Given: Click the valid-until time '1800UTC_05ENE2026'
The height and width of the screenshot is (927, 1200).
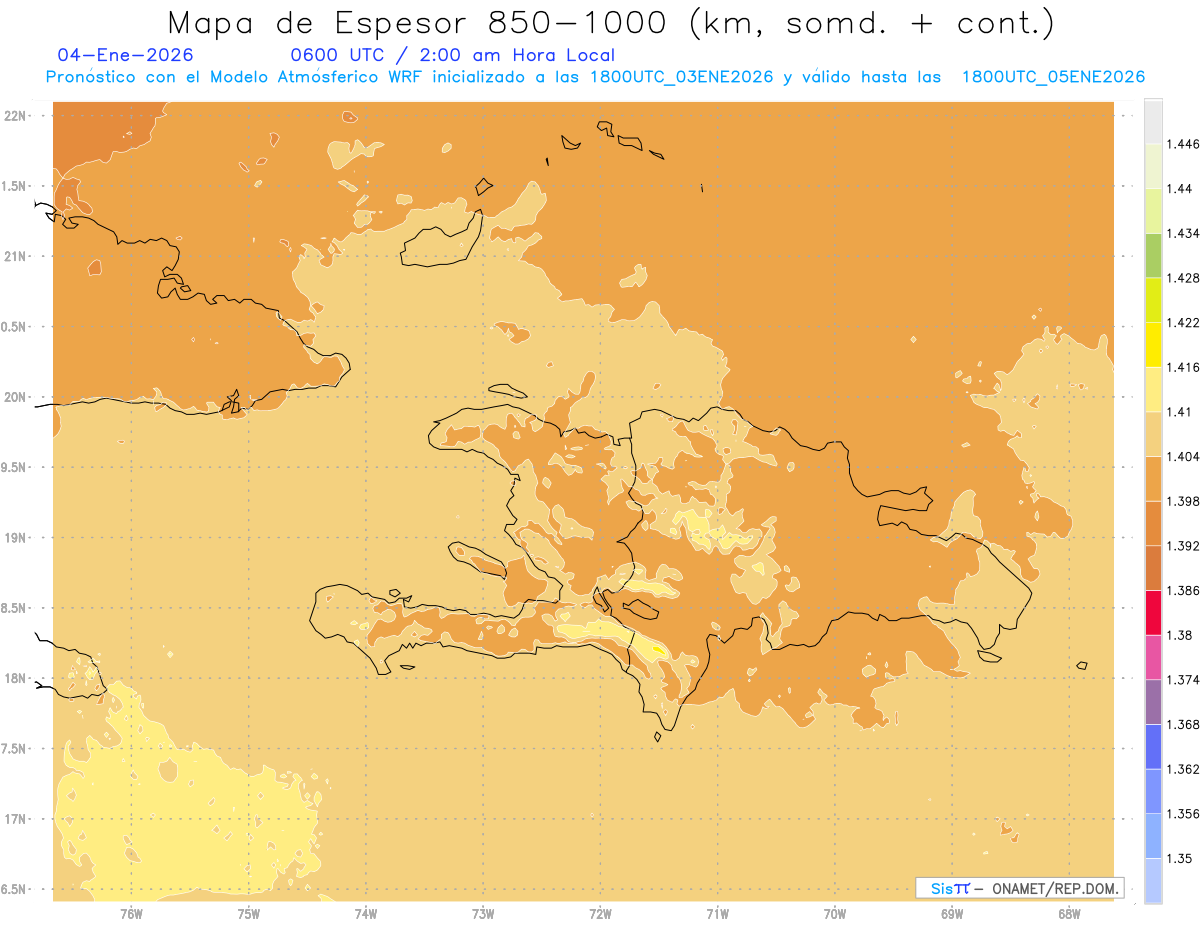Looking at the screenshot, I should pyautogui.click(x=1053, y=77).
